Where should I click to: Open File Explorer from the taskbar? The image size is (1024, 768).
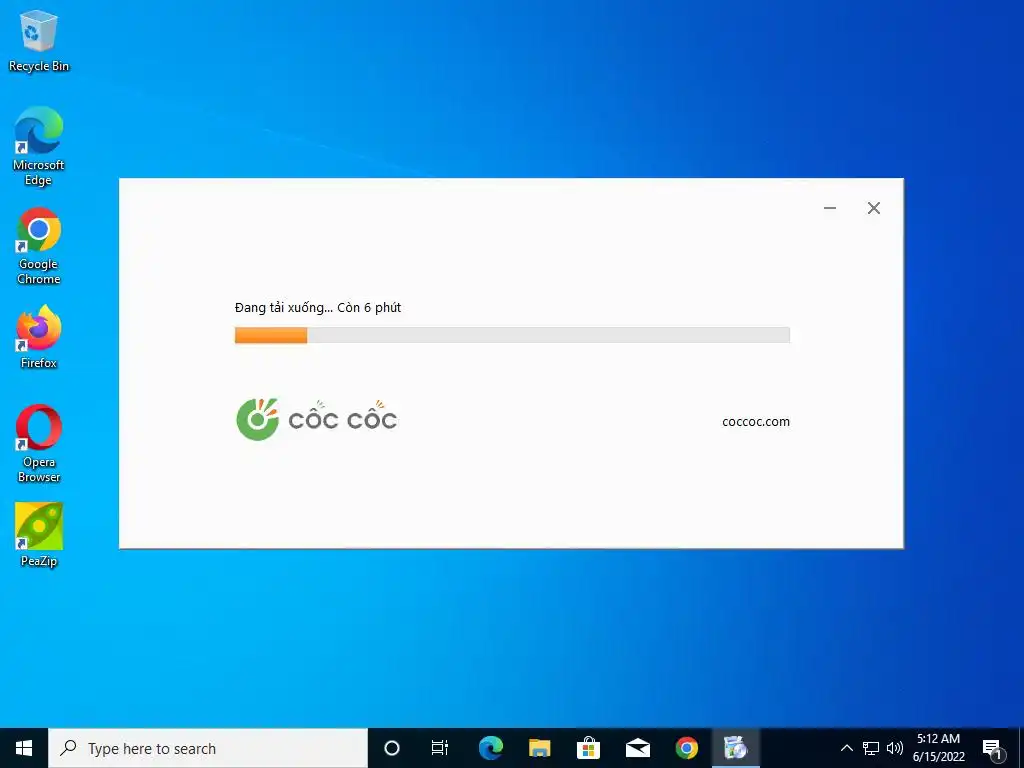tap(539, 748)
